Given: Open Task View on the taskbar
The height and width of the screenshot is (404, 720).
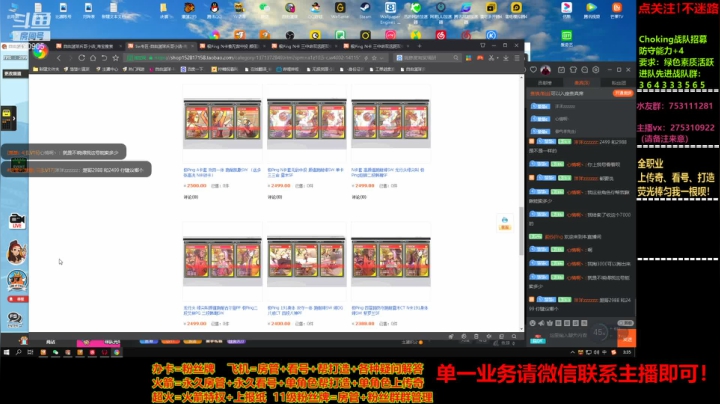Looking at the screenshot, I should (30, 352).
